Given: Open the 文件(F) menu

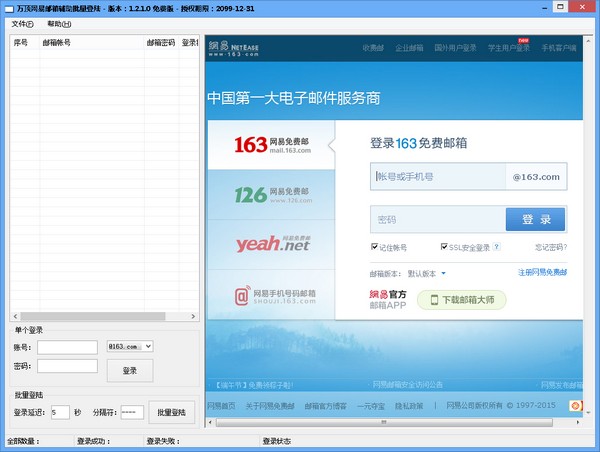Looking at the screenshot, I should click(22, 24).
